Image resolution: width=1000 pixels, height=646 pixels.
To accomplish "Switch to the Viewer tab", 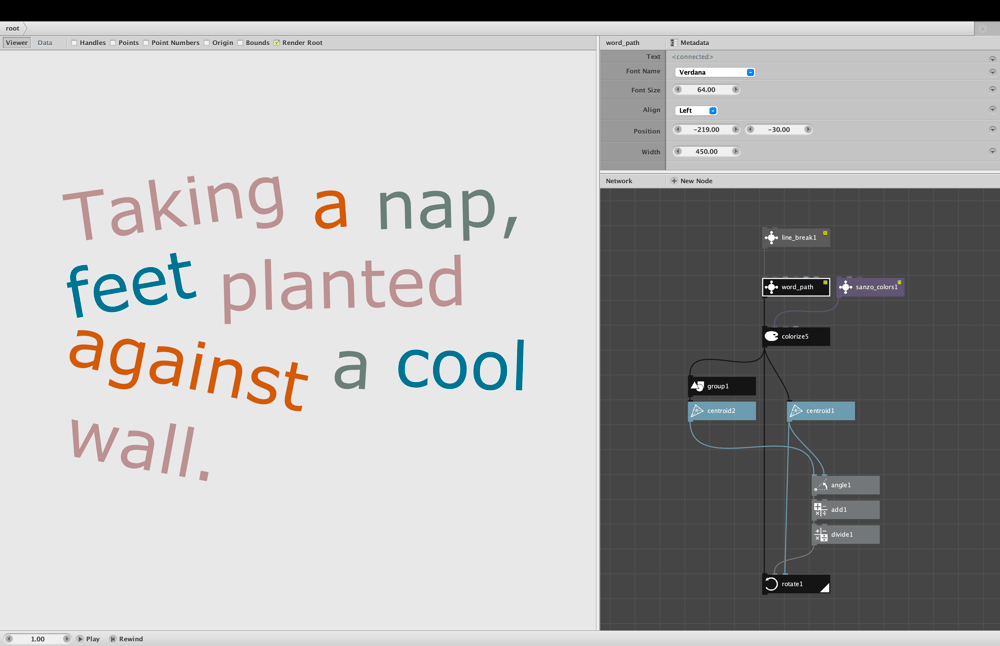I will [x=17, y=43].
